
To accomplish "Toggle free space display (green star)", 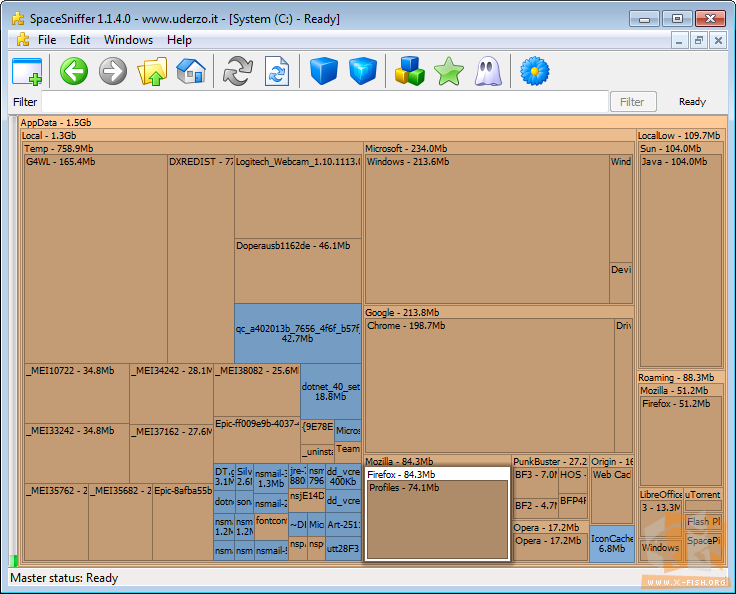I will (448, 71).
